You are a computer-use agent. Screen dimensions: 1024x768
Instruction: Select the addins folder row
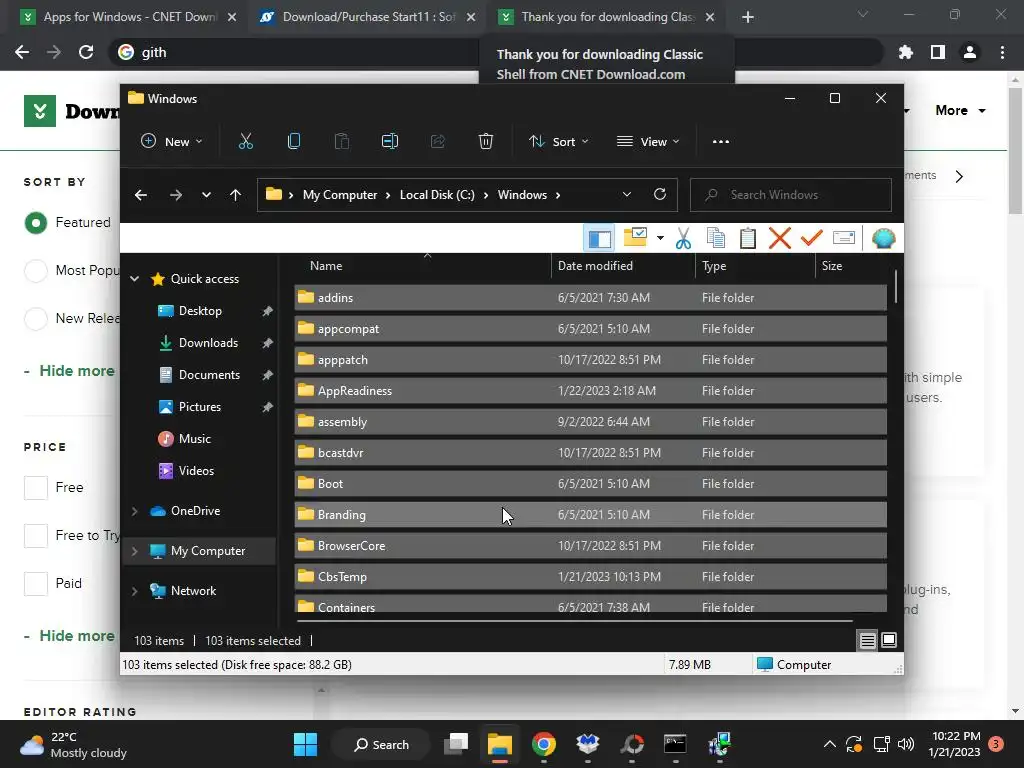coord(590,298)
